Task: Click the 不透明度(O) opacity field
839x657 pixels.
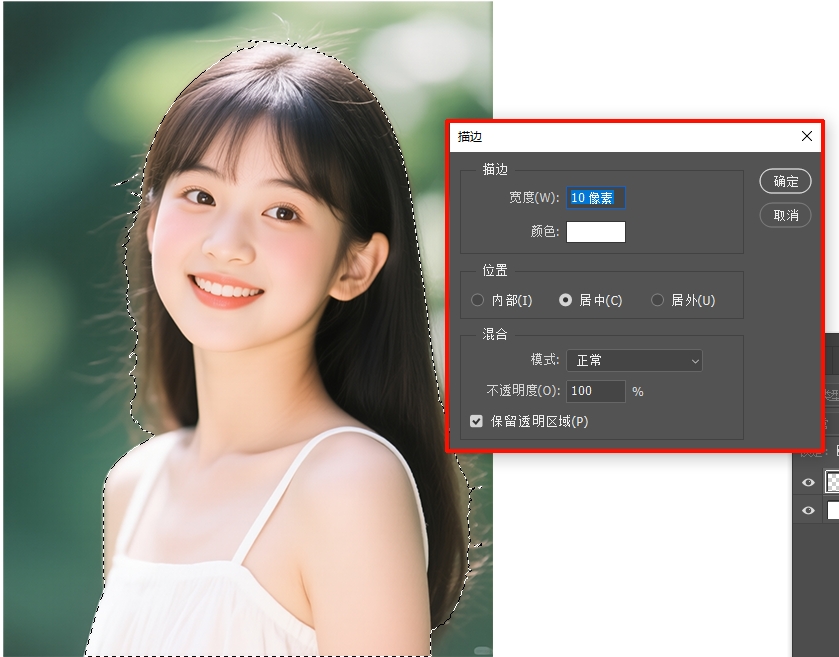Action: pyautogui.click(x=594, y=391)
